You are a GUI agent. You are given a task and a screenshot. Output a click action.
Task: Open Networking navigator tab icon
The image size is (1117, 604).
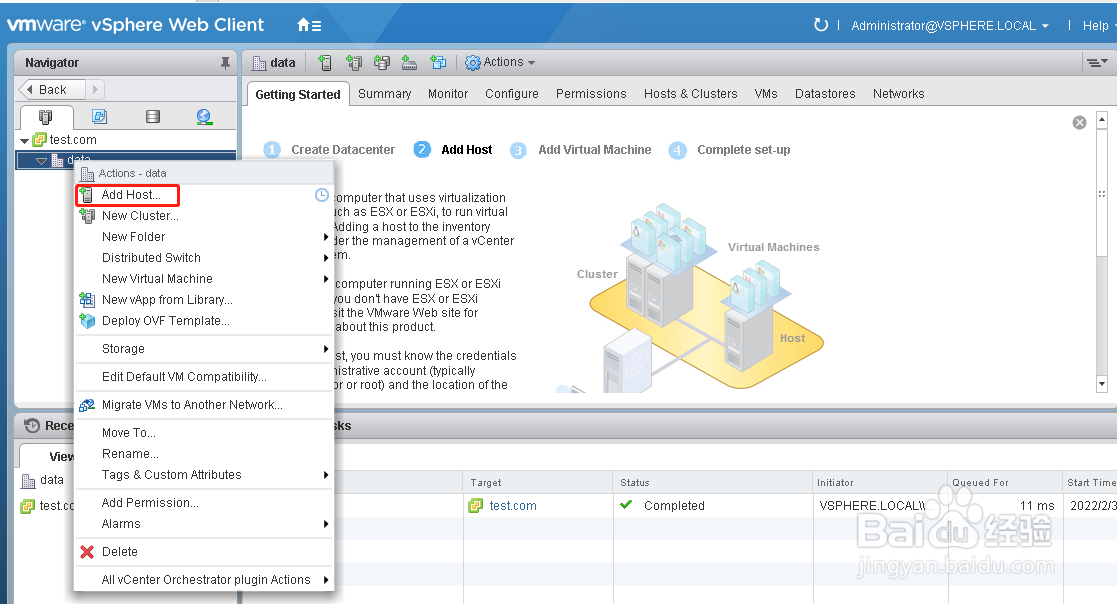click(x=204, y=116)
